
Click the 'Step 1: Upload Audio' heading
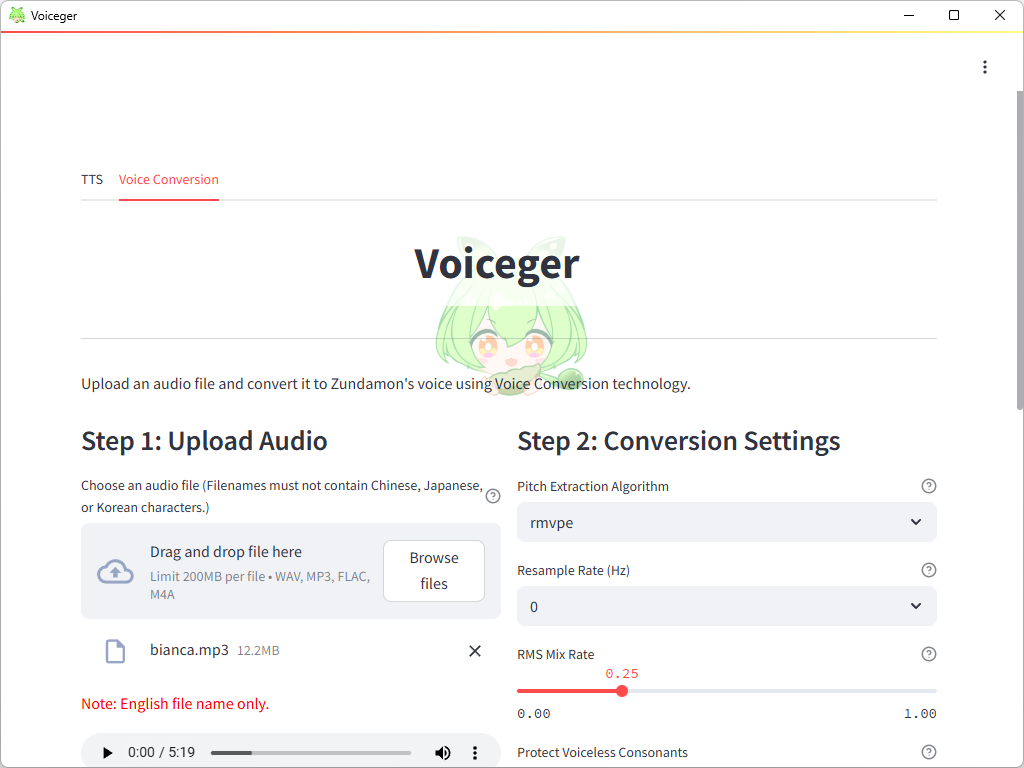tap(204, 441)
